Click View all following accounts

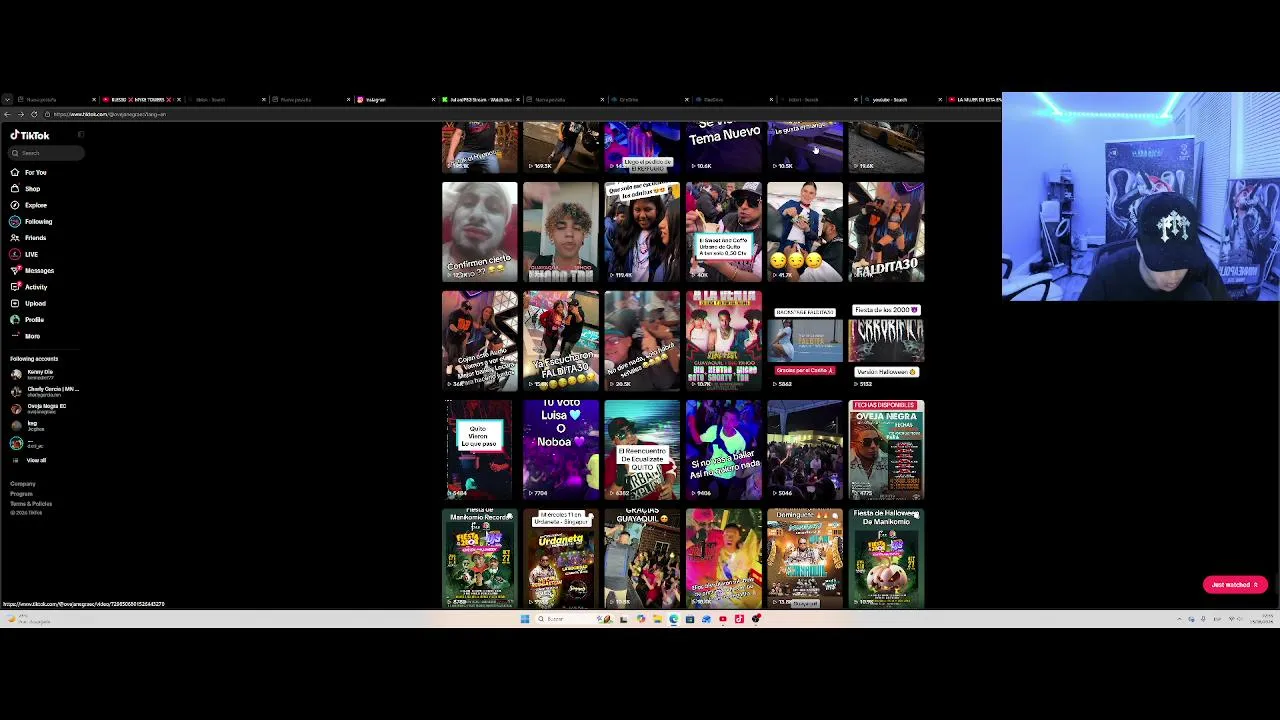pyautogui.click(x=36, y=460)
